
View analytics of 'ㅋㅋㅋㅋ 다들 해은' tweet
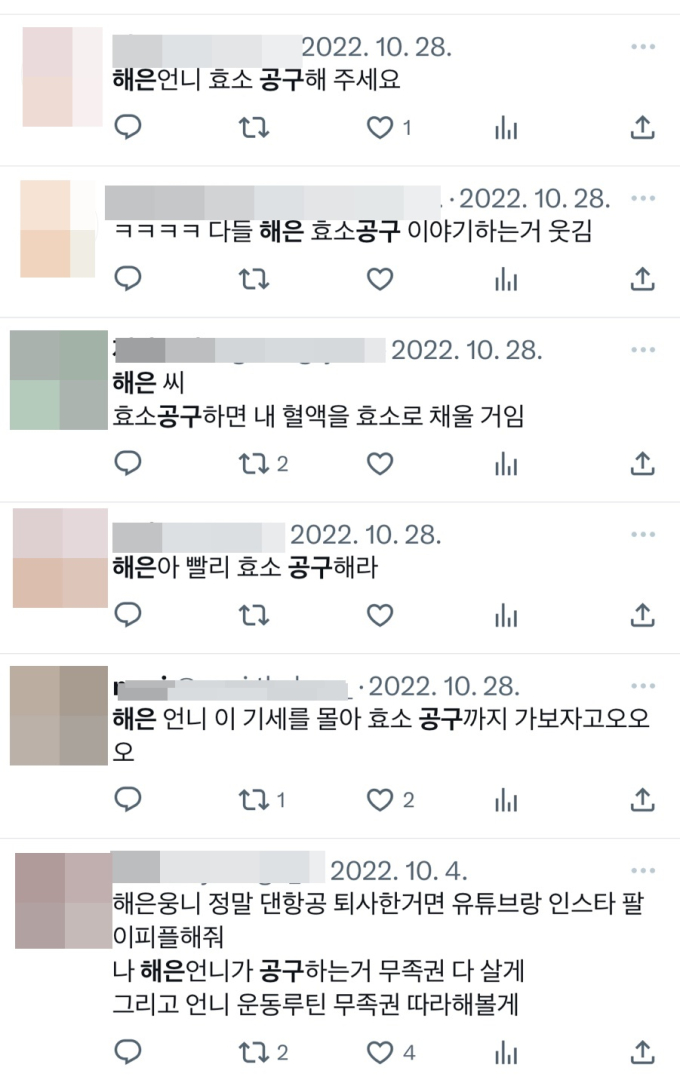(506, 279)
